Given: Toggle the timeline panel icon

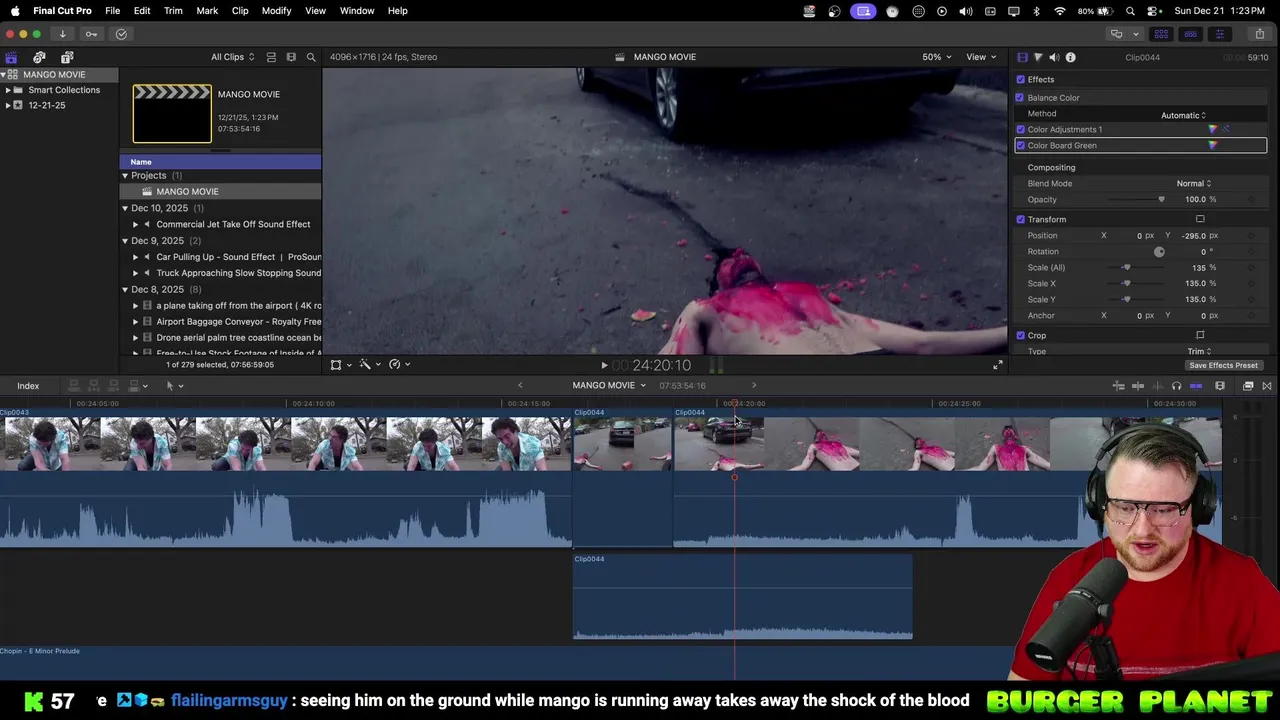Looking at the screenshot, I should click(x=1190, y=34).
